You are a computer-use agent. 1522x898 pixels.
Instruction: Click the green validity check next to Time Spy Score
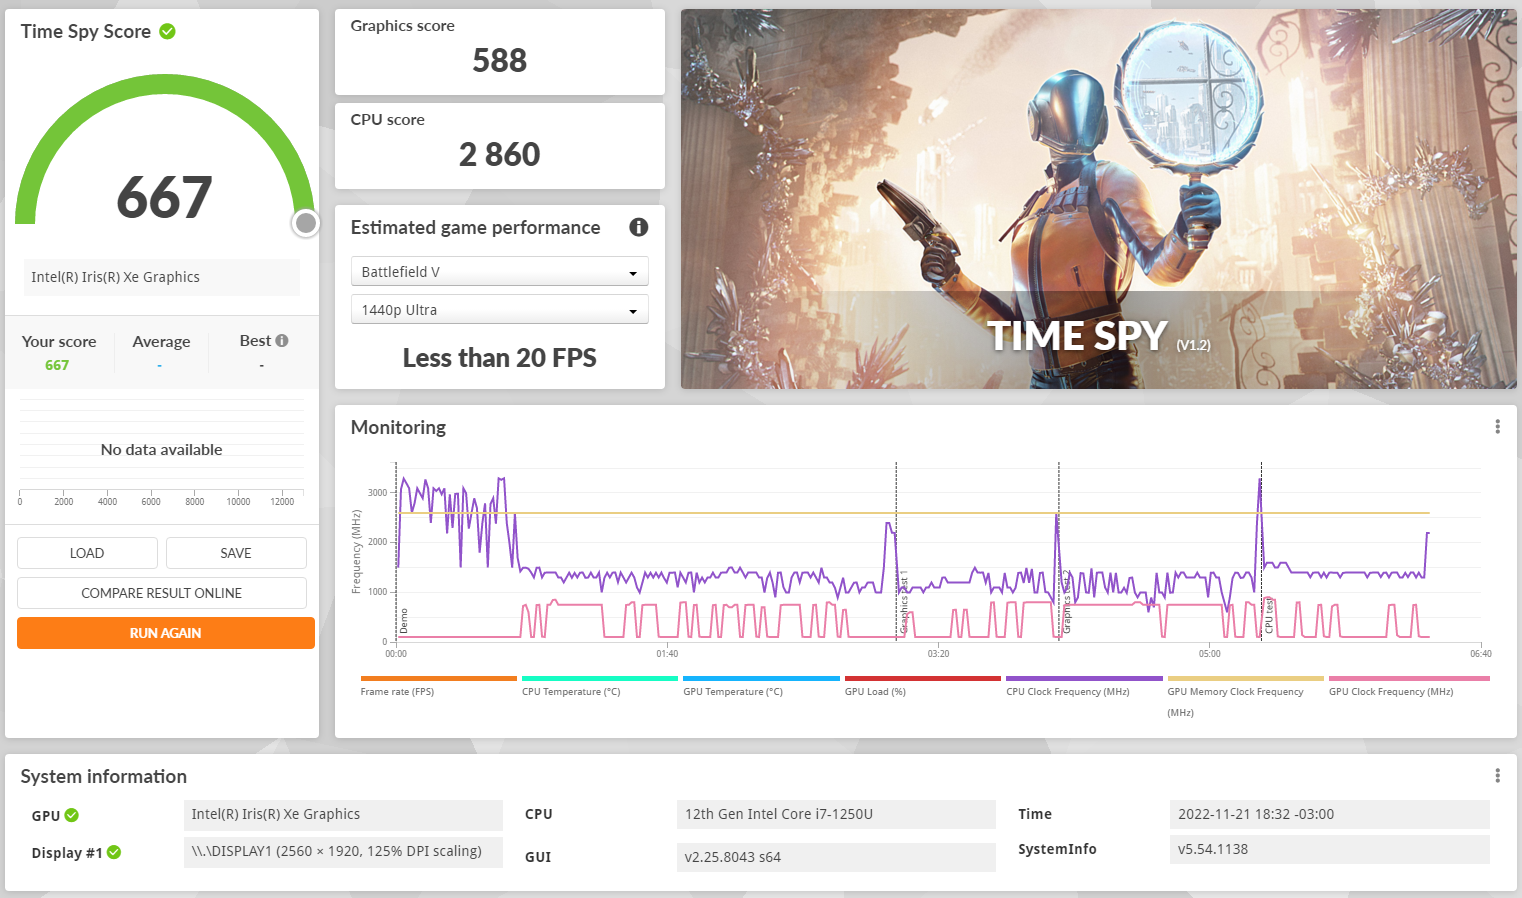[x=168, y=31]
